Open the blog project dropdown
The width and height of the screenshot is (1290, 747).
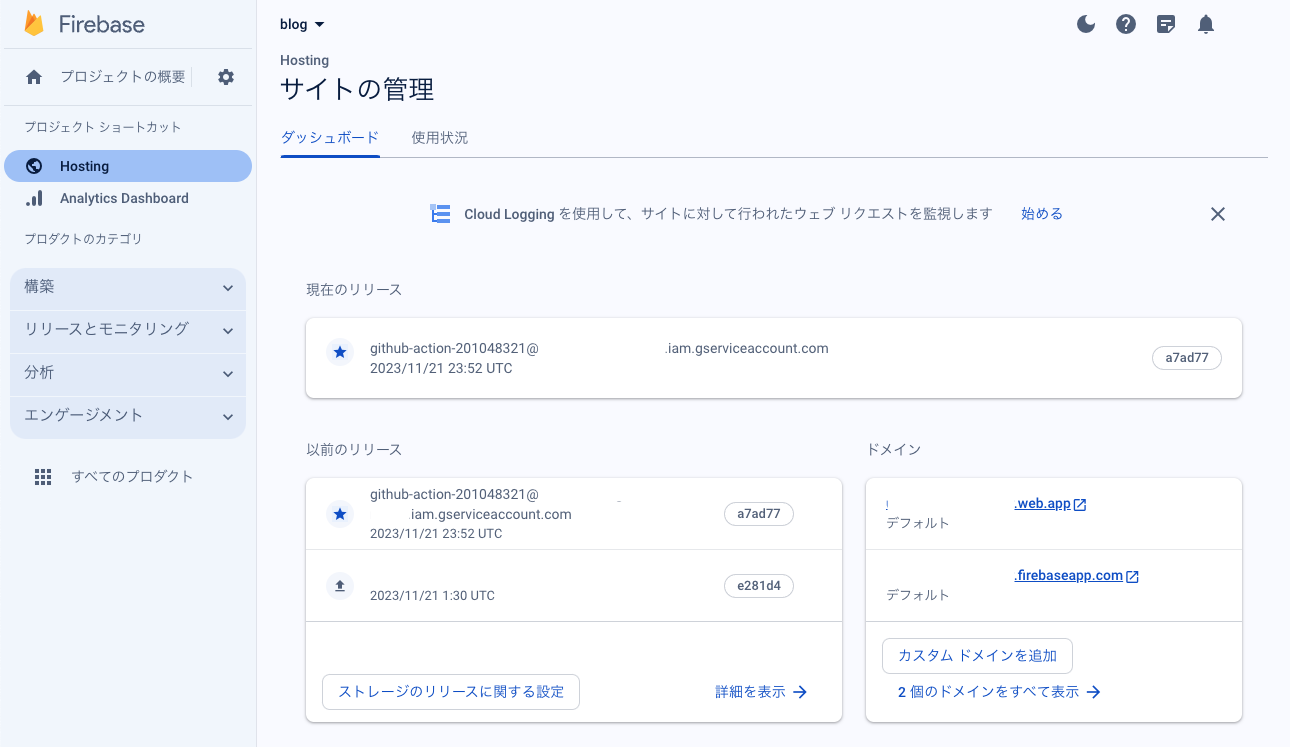(303, 24)
